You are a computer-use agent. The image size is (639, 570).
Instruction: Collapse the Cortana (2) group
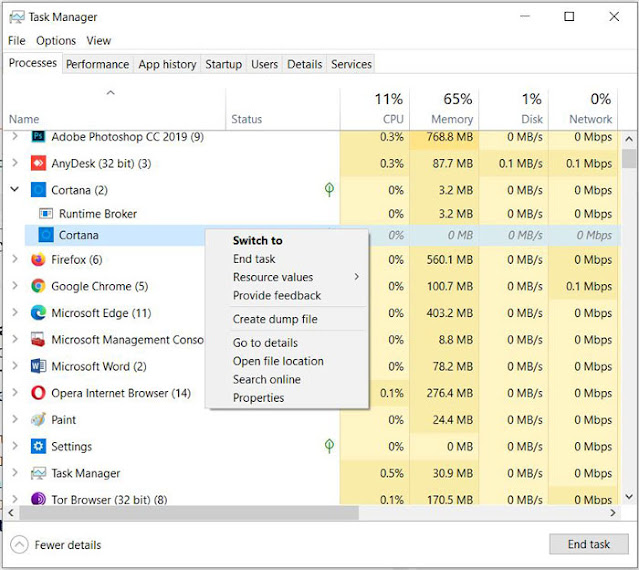(15, 189)
